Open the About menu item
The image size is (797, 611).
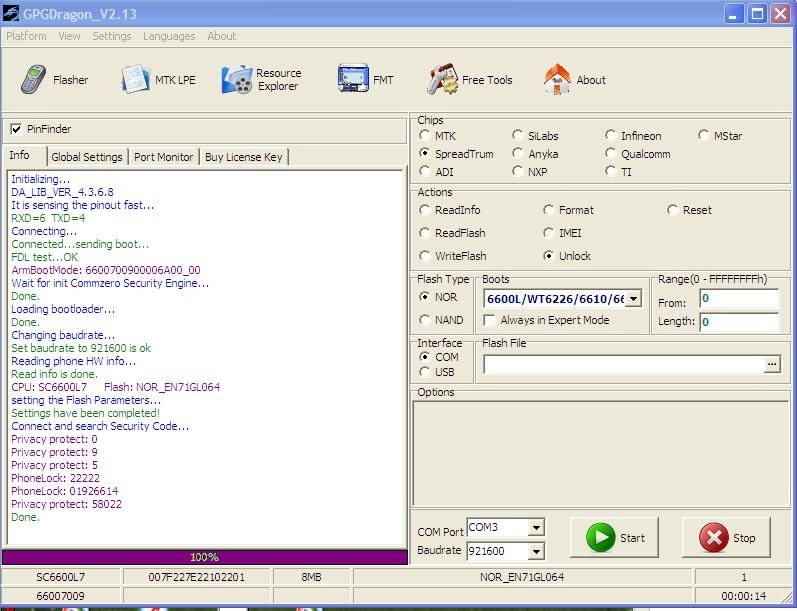(x=222, y=36)
